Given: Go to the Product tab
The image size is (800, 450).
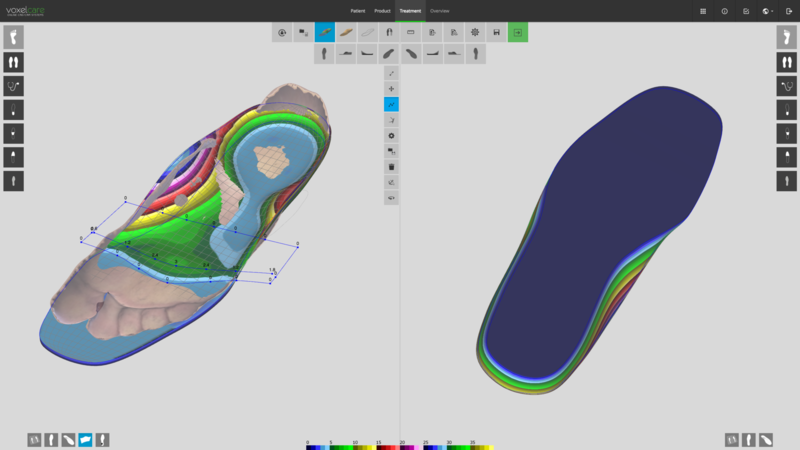Looking at the screenshot, I should pos(382,11).
